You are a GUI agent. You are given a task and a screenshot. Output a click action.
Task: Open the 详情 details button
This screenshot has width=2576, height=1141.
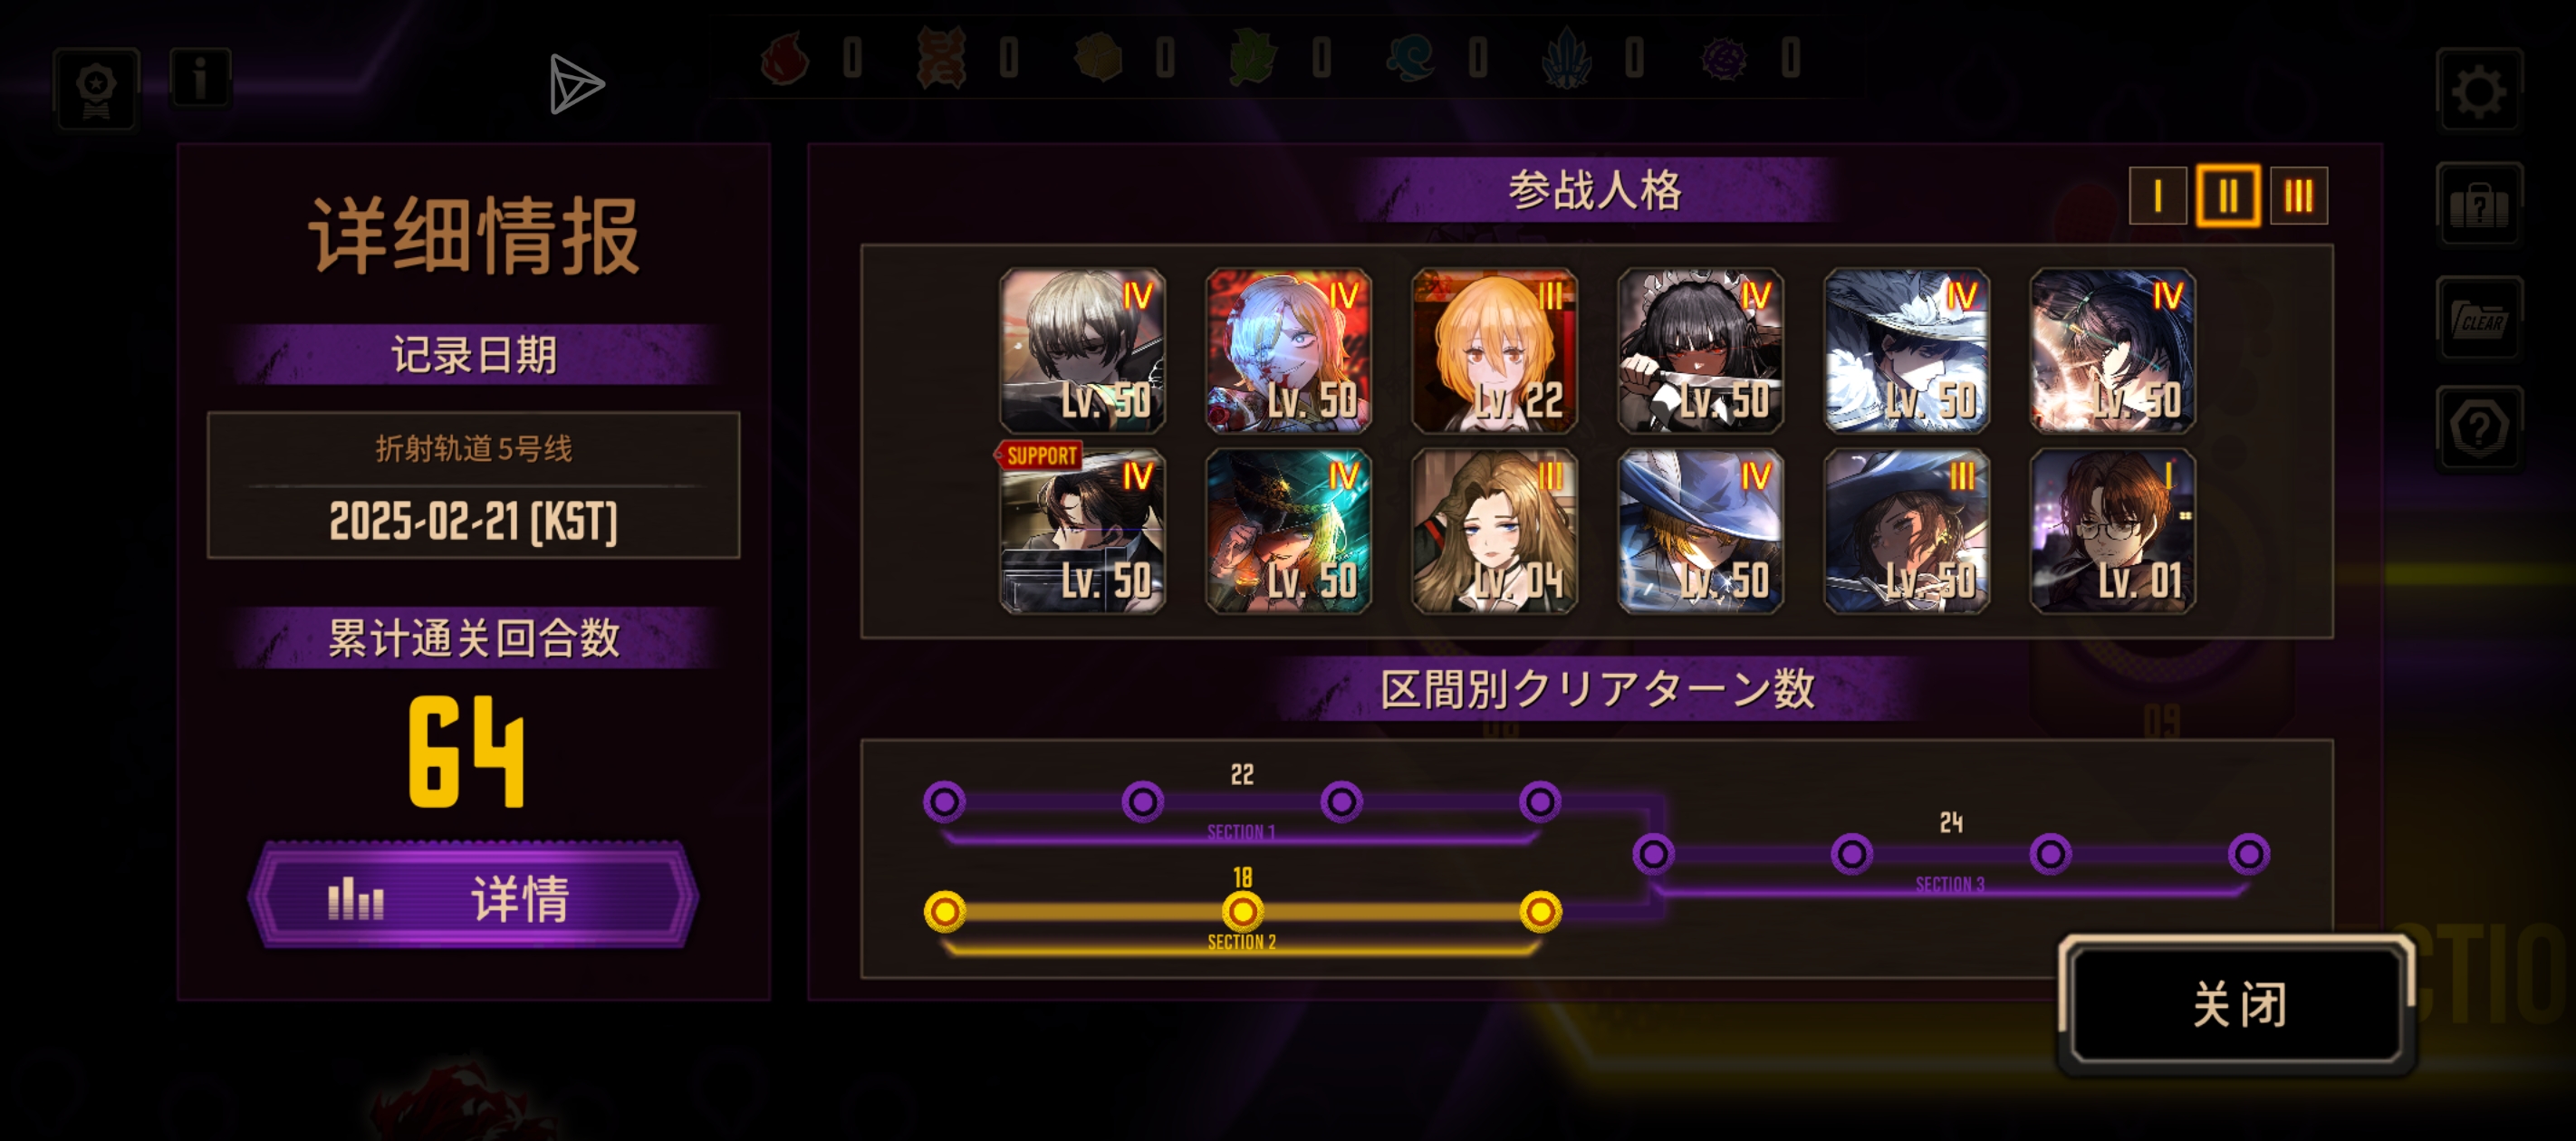click(473, 896)
